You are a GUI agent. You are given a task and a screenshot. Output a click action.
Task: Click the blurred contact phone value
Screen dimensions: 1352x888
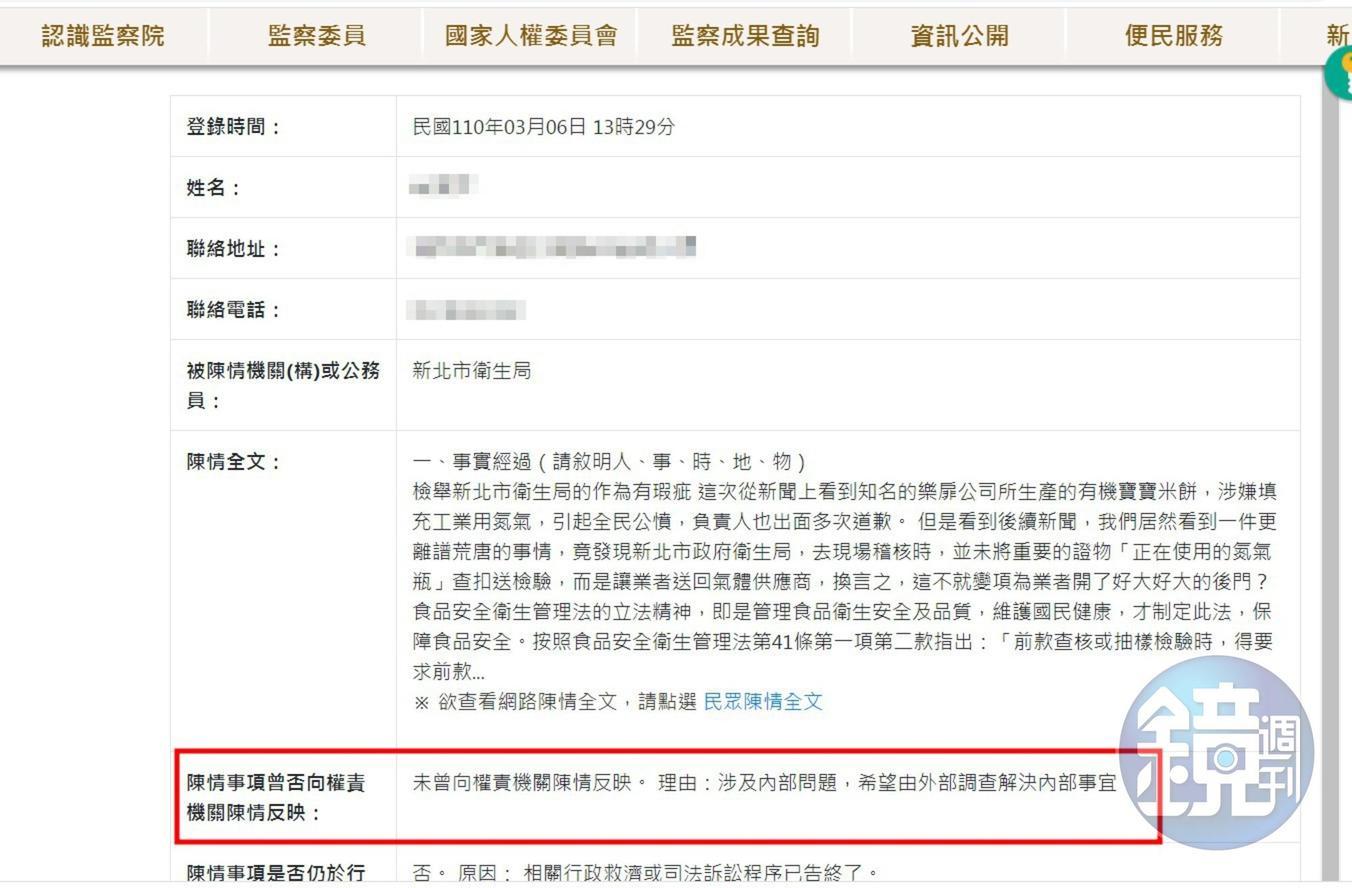point(467,309)
